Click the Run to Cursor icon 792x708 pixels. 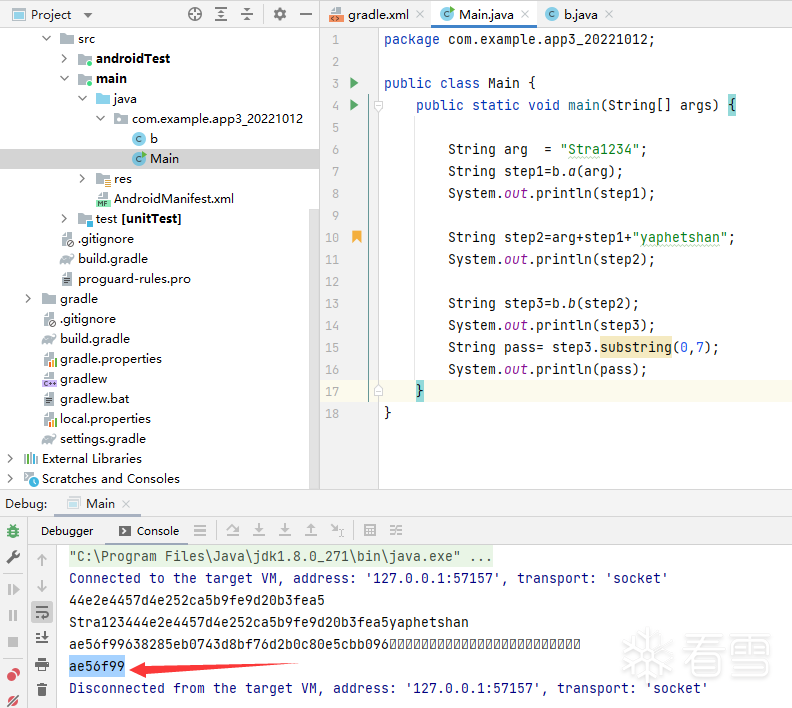pyautogui.click(x=337, y=530)
